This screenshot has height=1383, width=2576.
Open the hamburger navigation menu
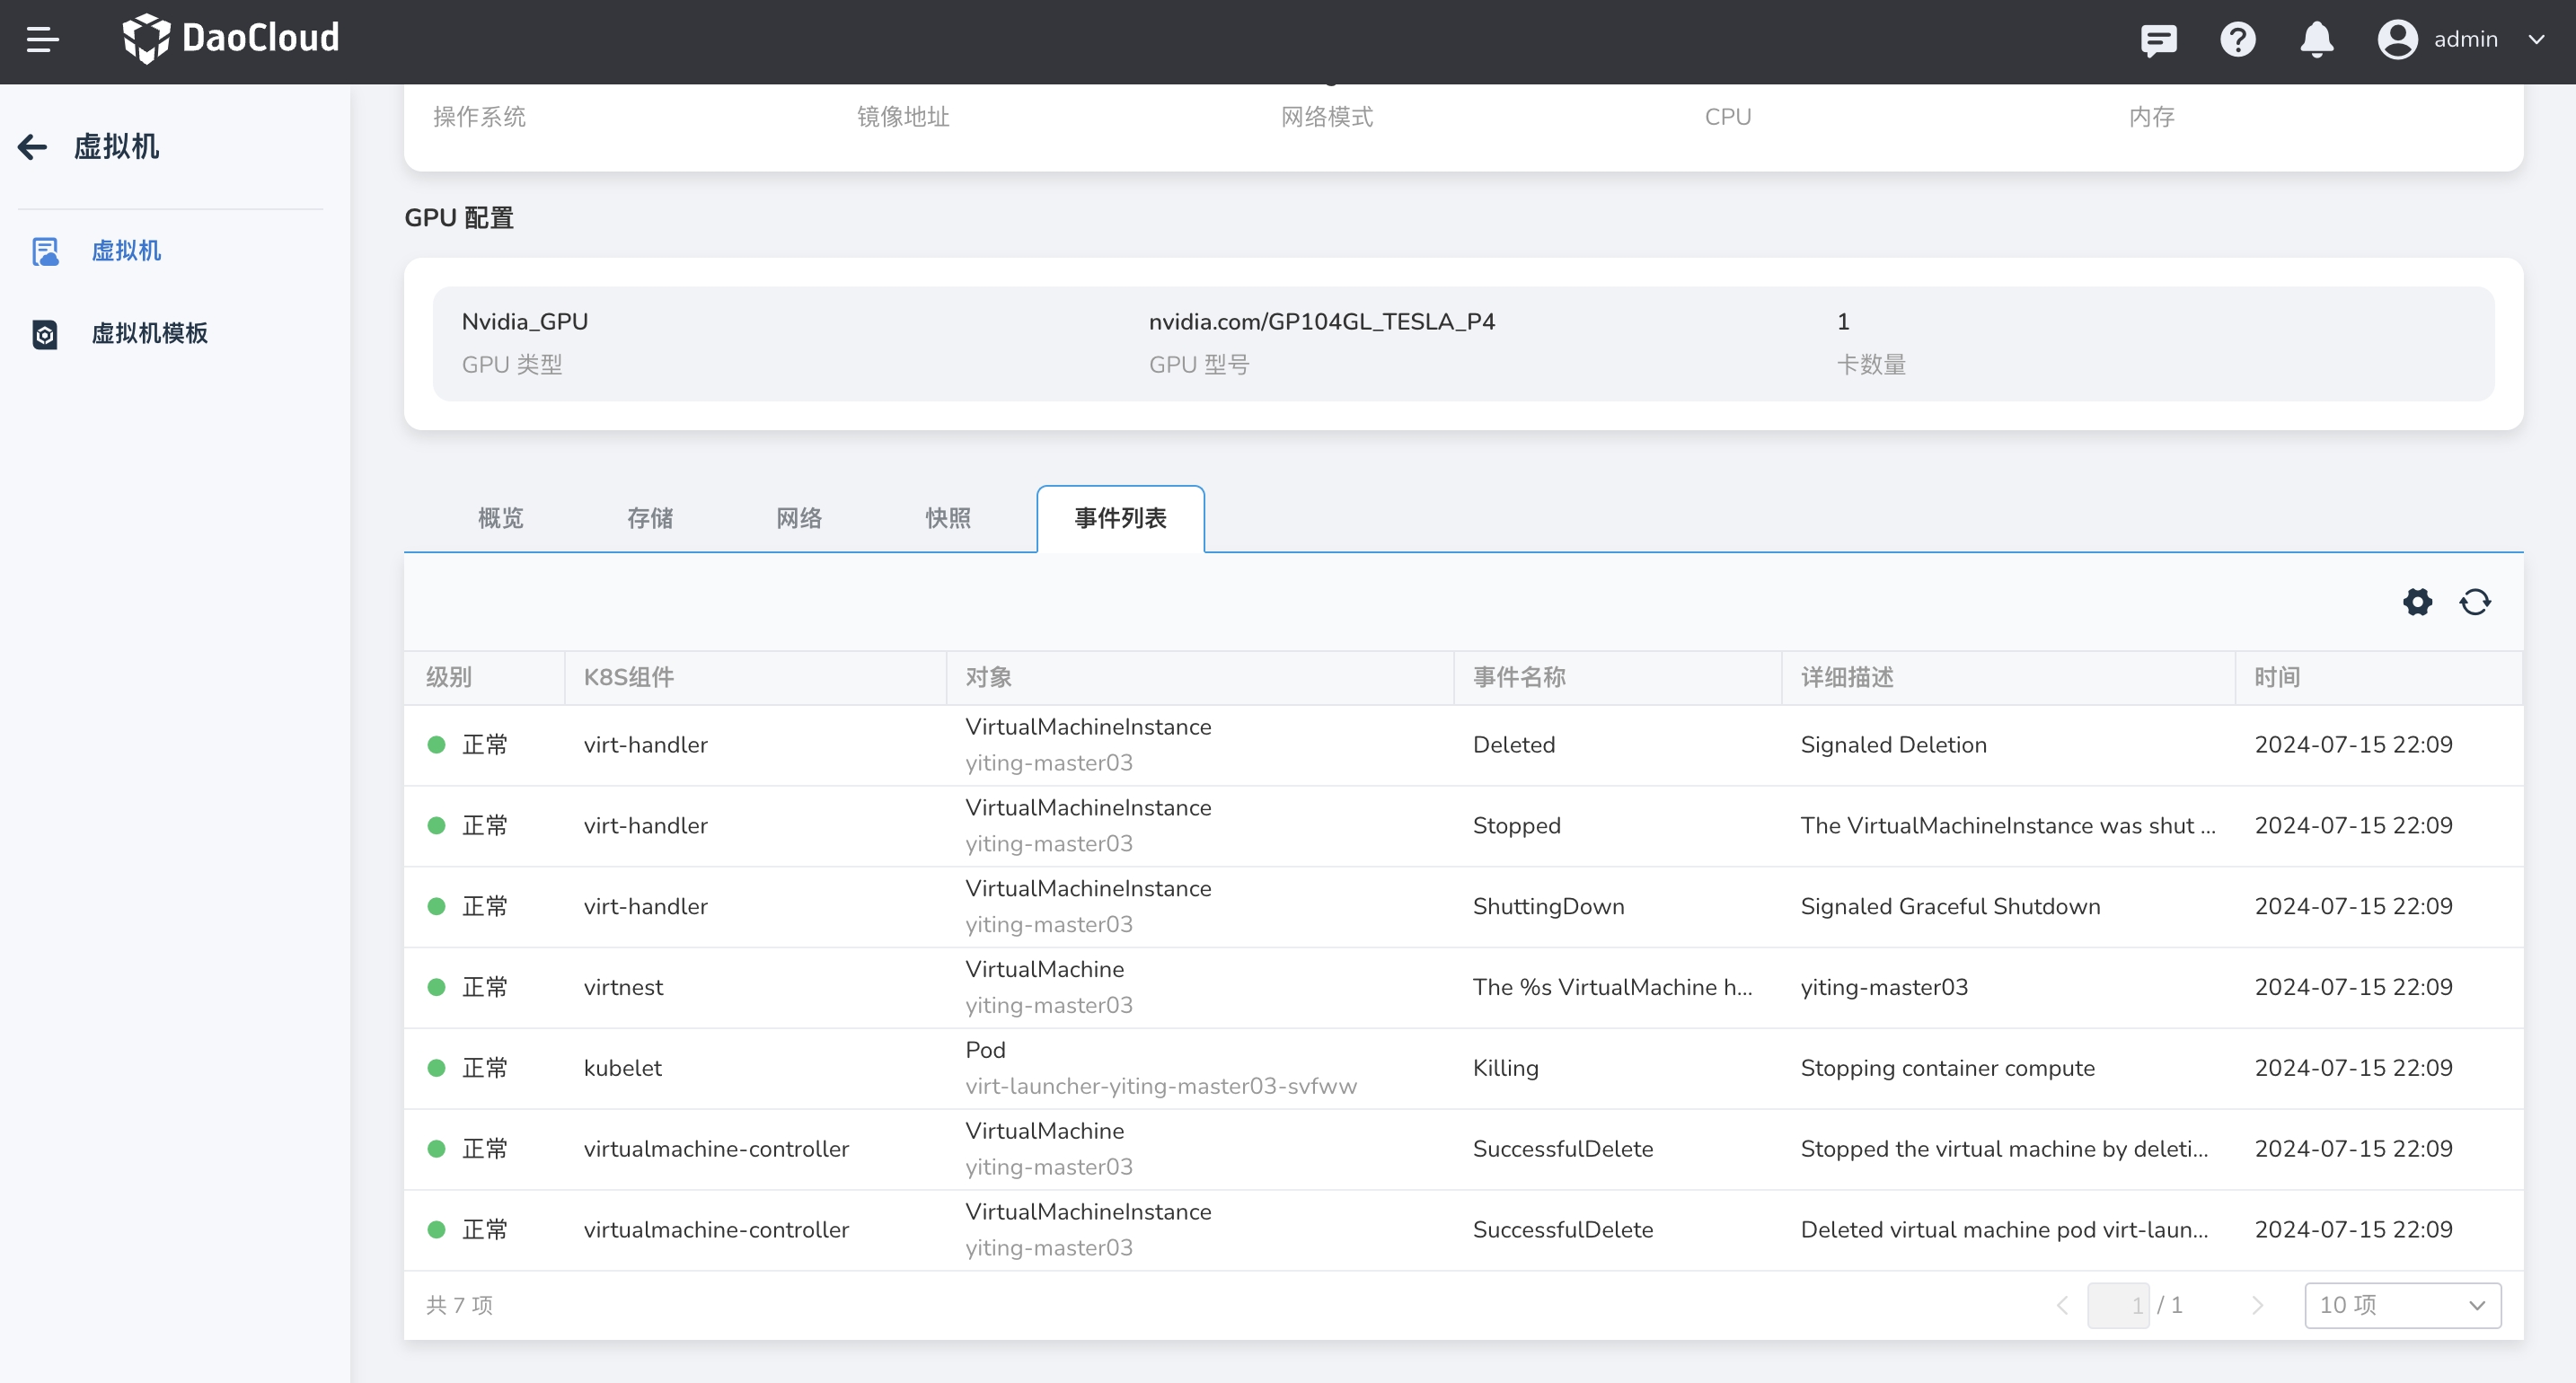click(42, 40)
